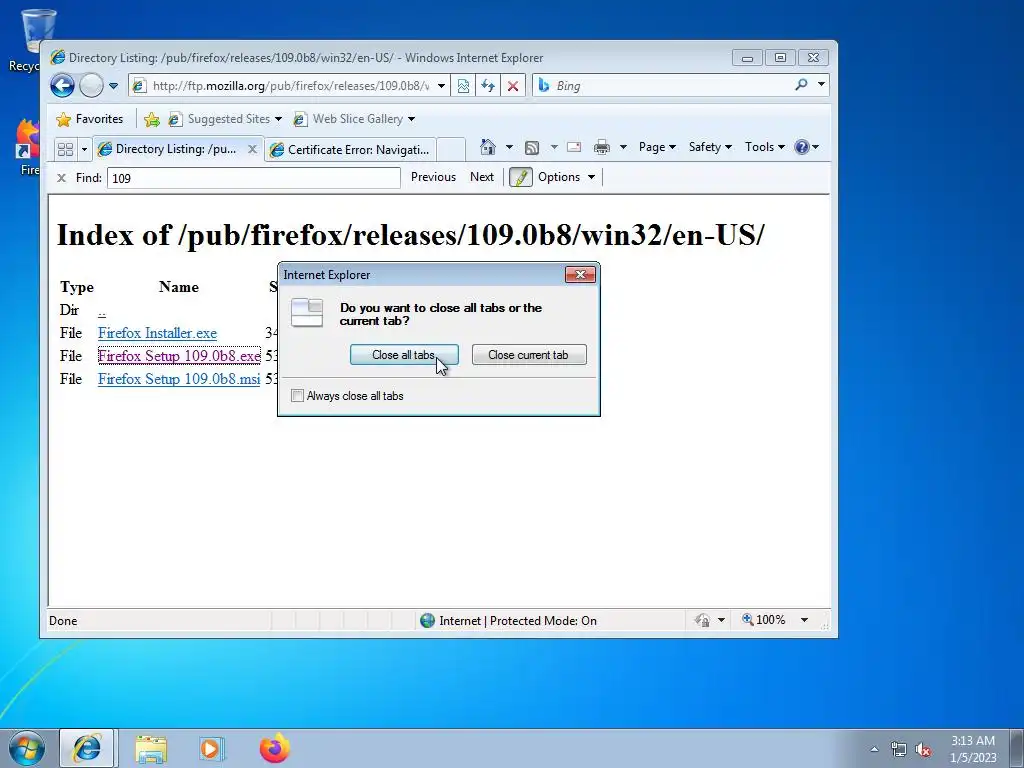Toggle highlight all matches icon

point(520,177)
